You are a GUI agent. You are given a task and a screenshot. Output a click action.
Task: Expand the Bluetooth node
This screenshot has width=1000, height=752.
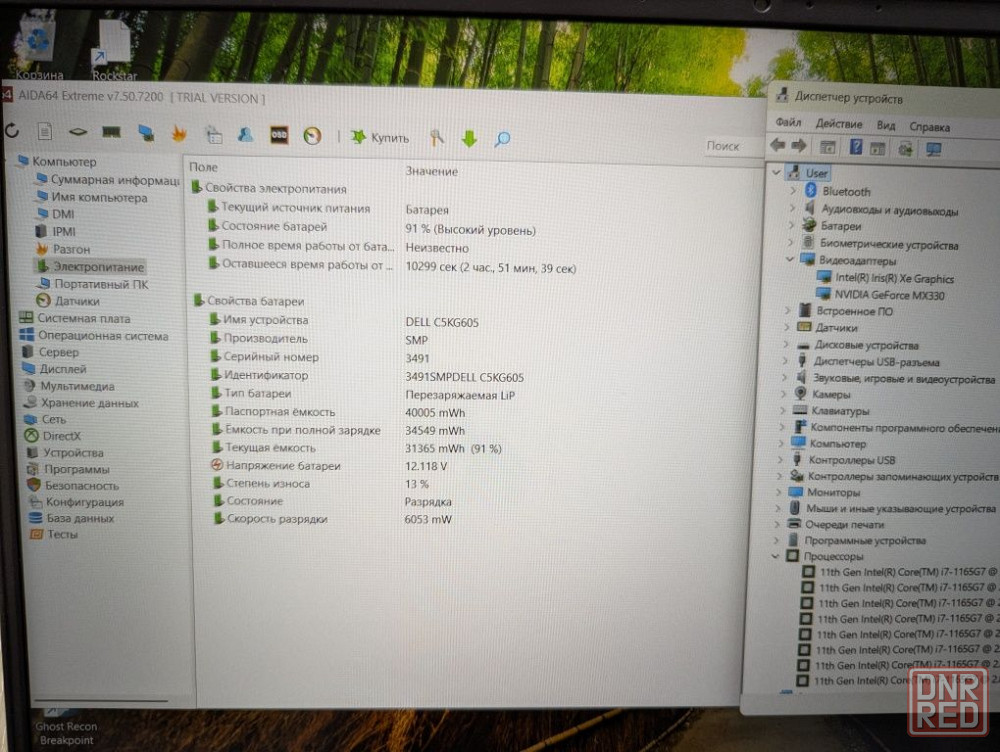coord(793,190)
